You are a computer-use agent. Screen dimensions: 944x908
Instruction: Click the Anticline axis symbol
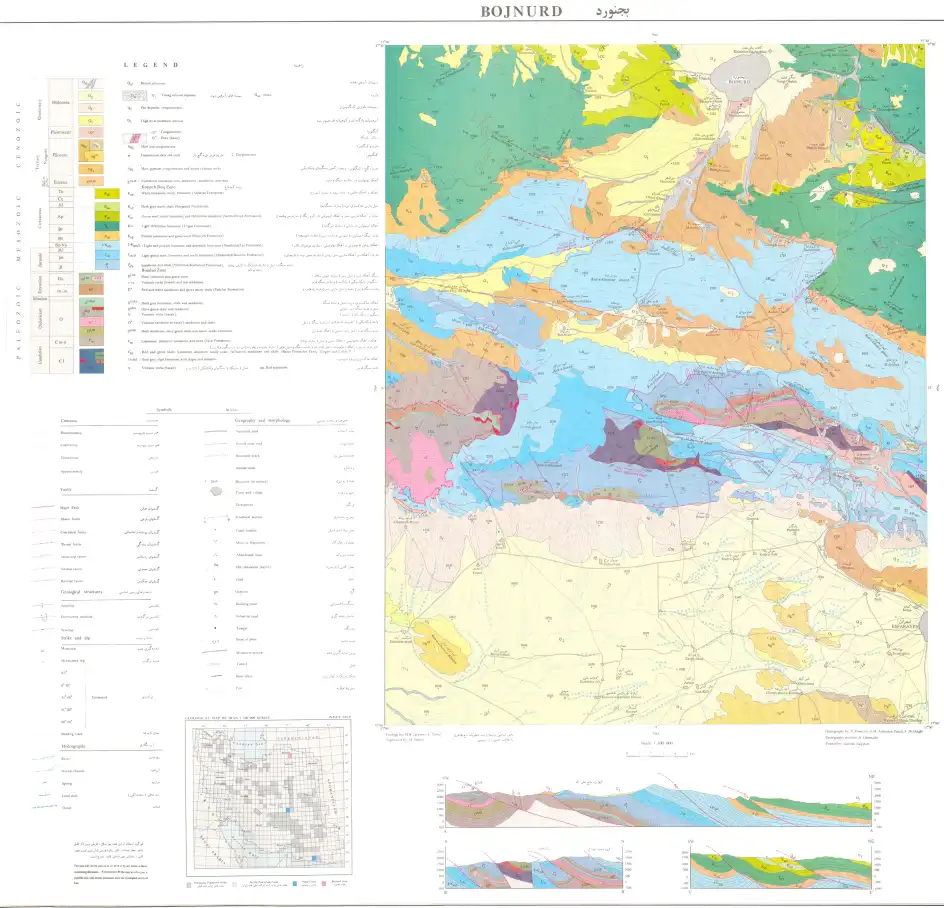[x=43, y=606]
